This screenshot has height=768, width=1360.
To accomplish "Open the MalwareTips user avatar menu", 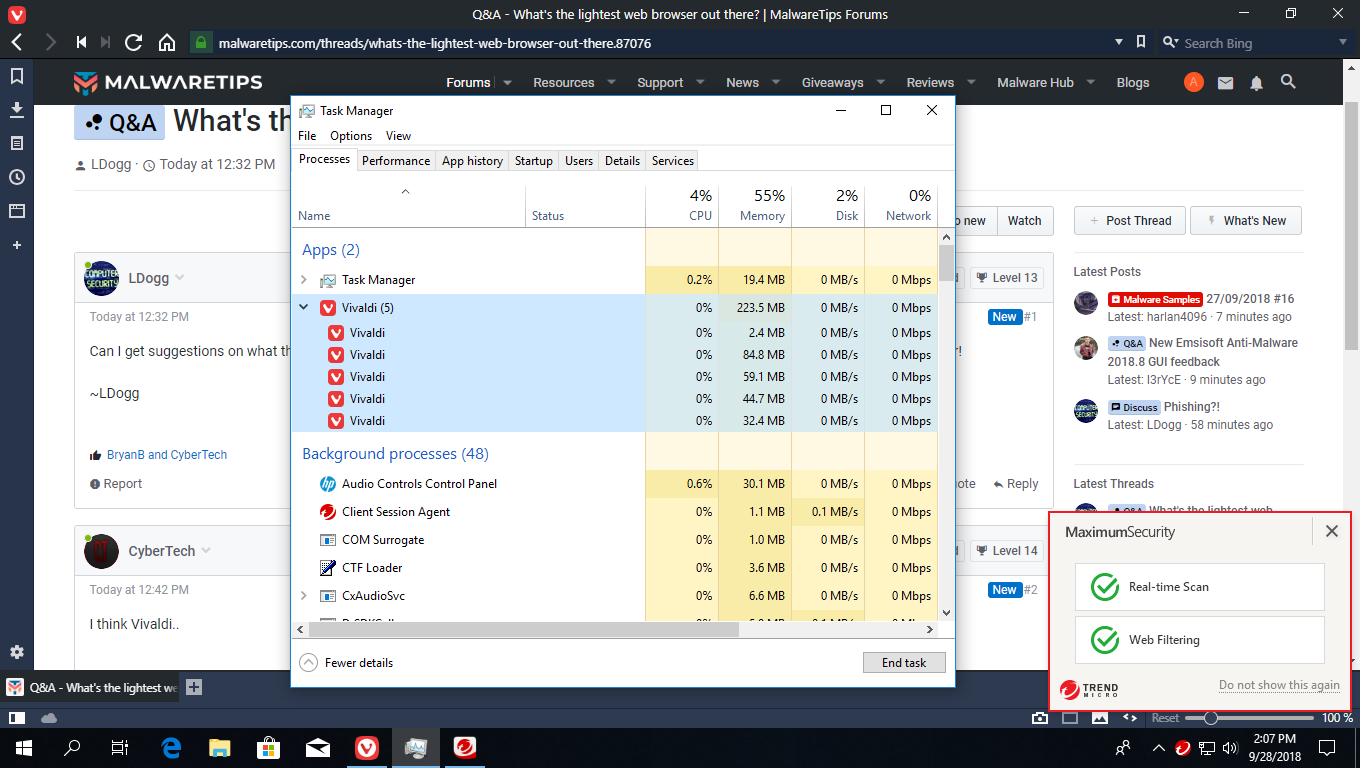I will point(1193,82).
